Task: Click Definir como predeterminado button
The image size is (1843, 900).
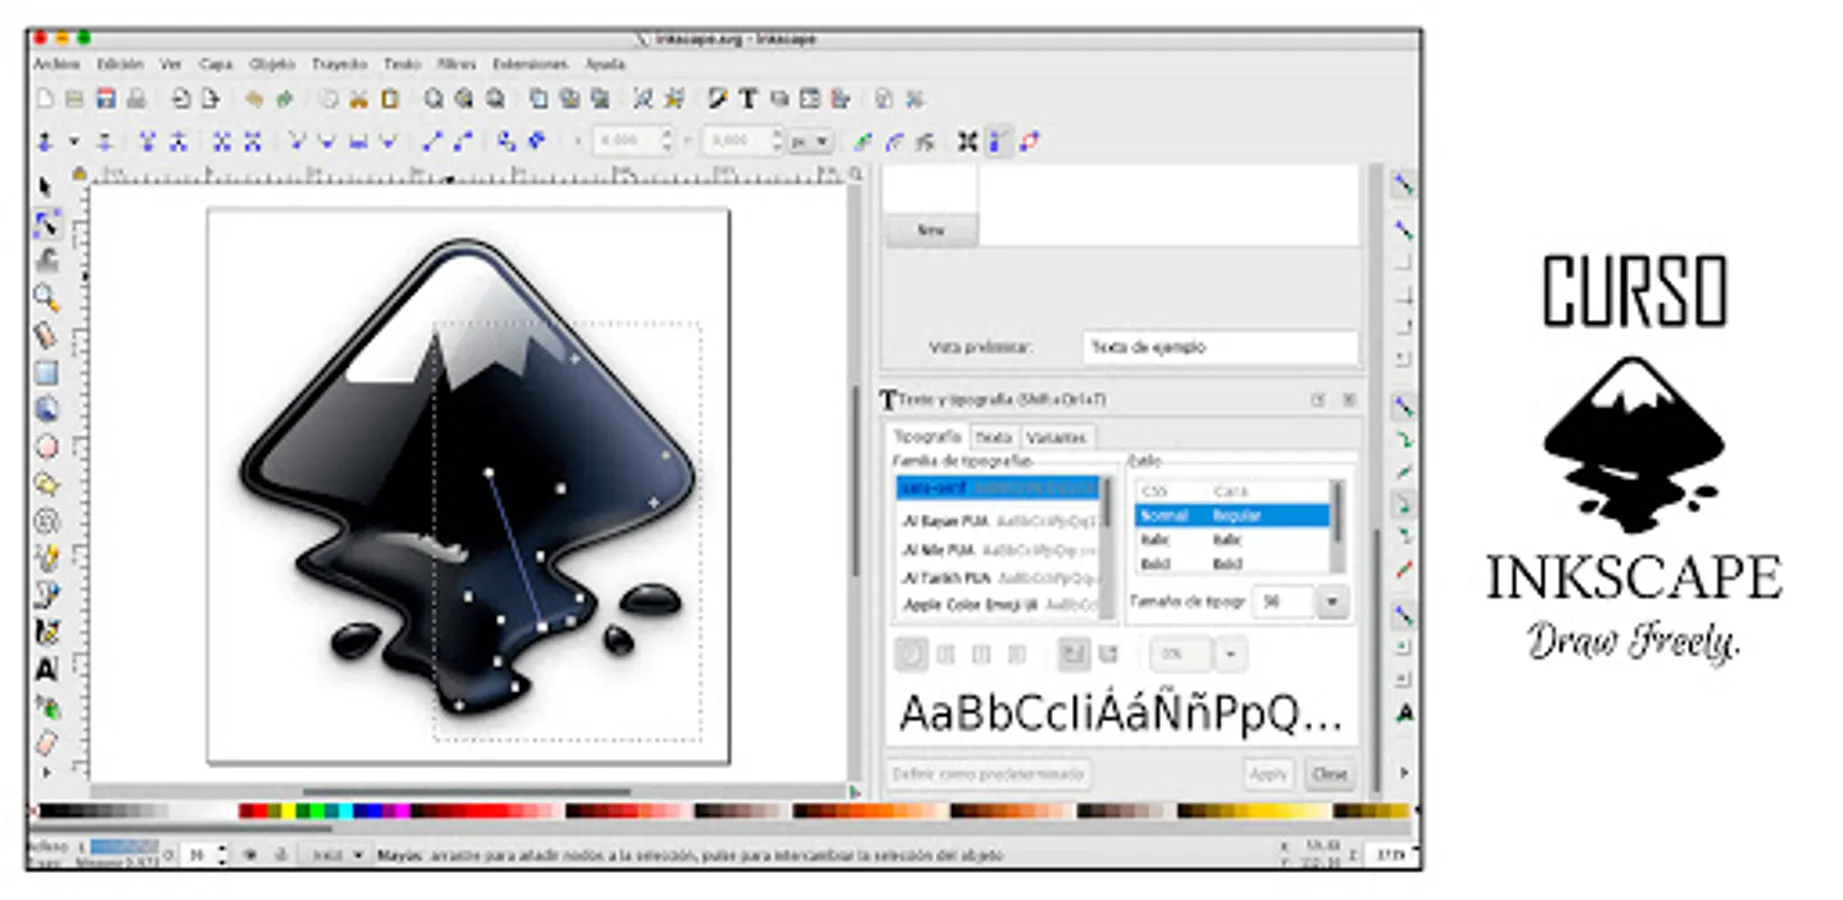Action: [988, 774]
